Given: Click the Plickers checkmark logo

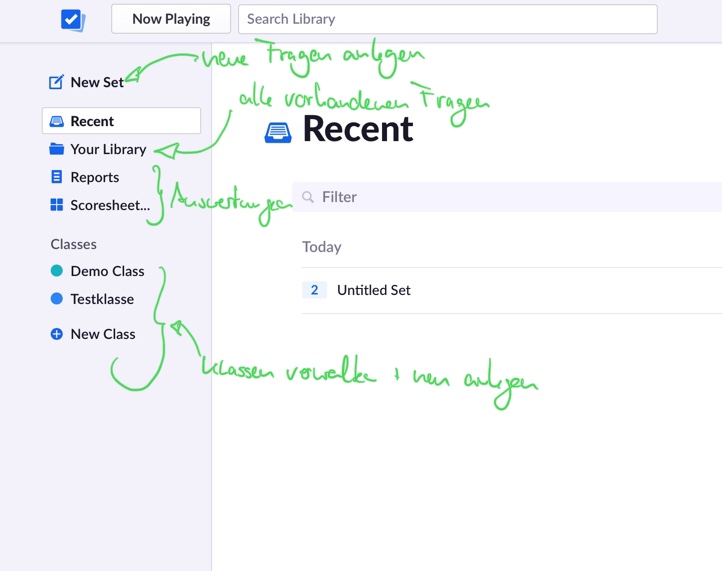Looking at the screenshot, I should (72, 19).
